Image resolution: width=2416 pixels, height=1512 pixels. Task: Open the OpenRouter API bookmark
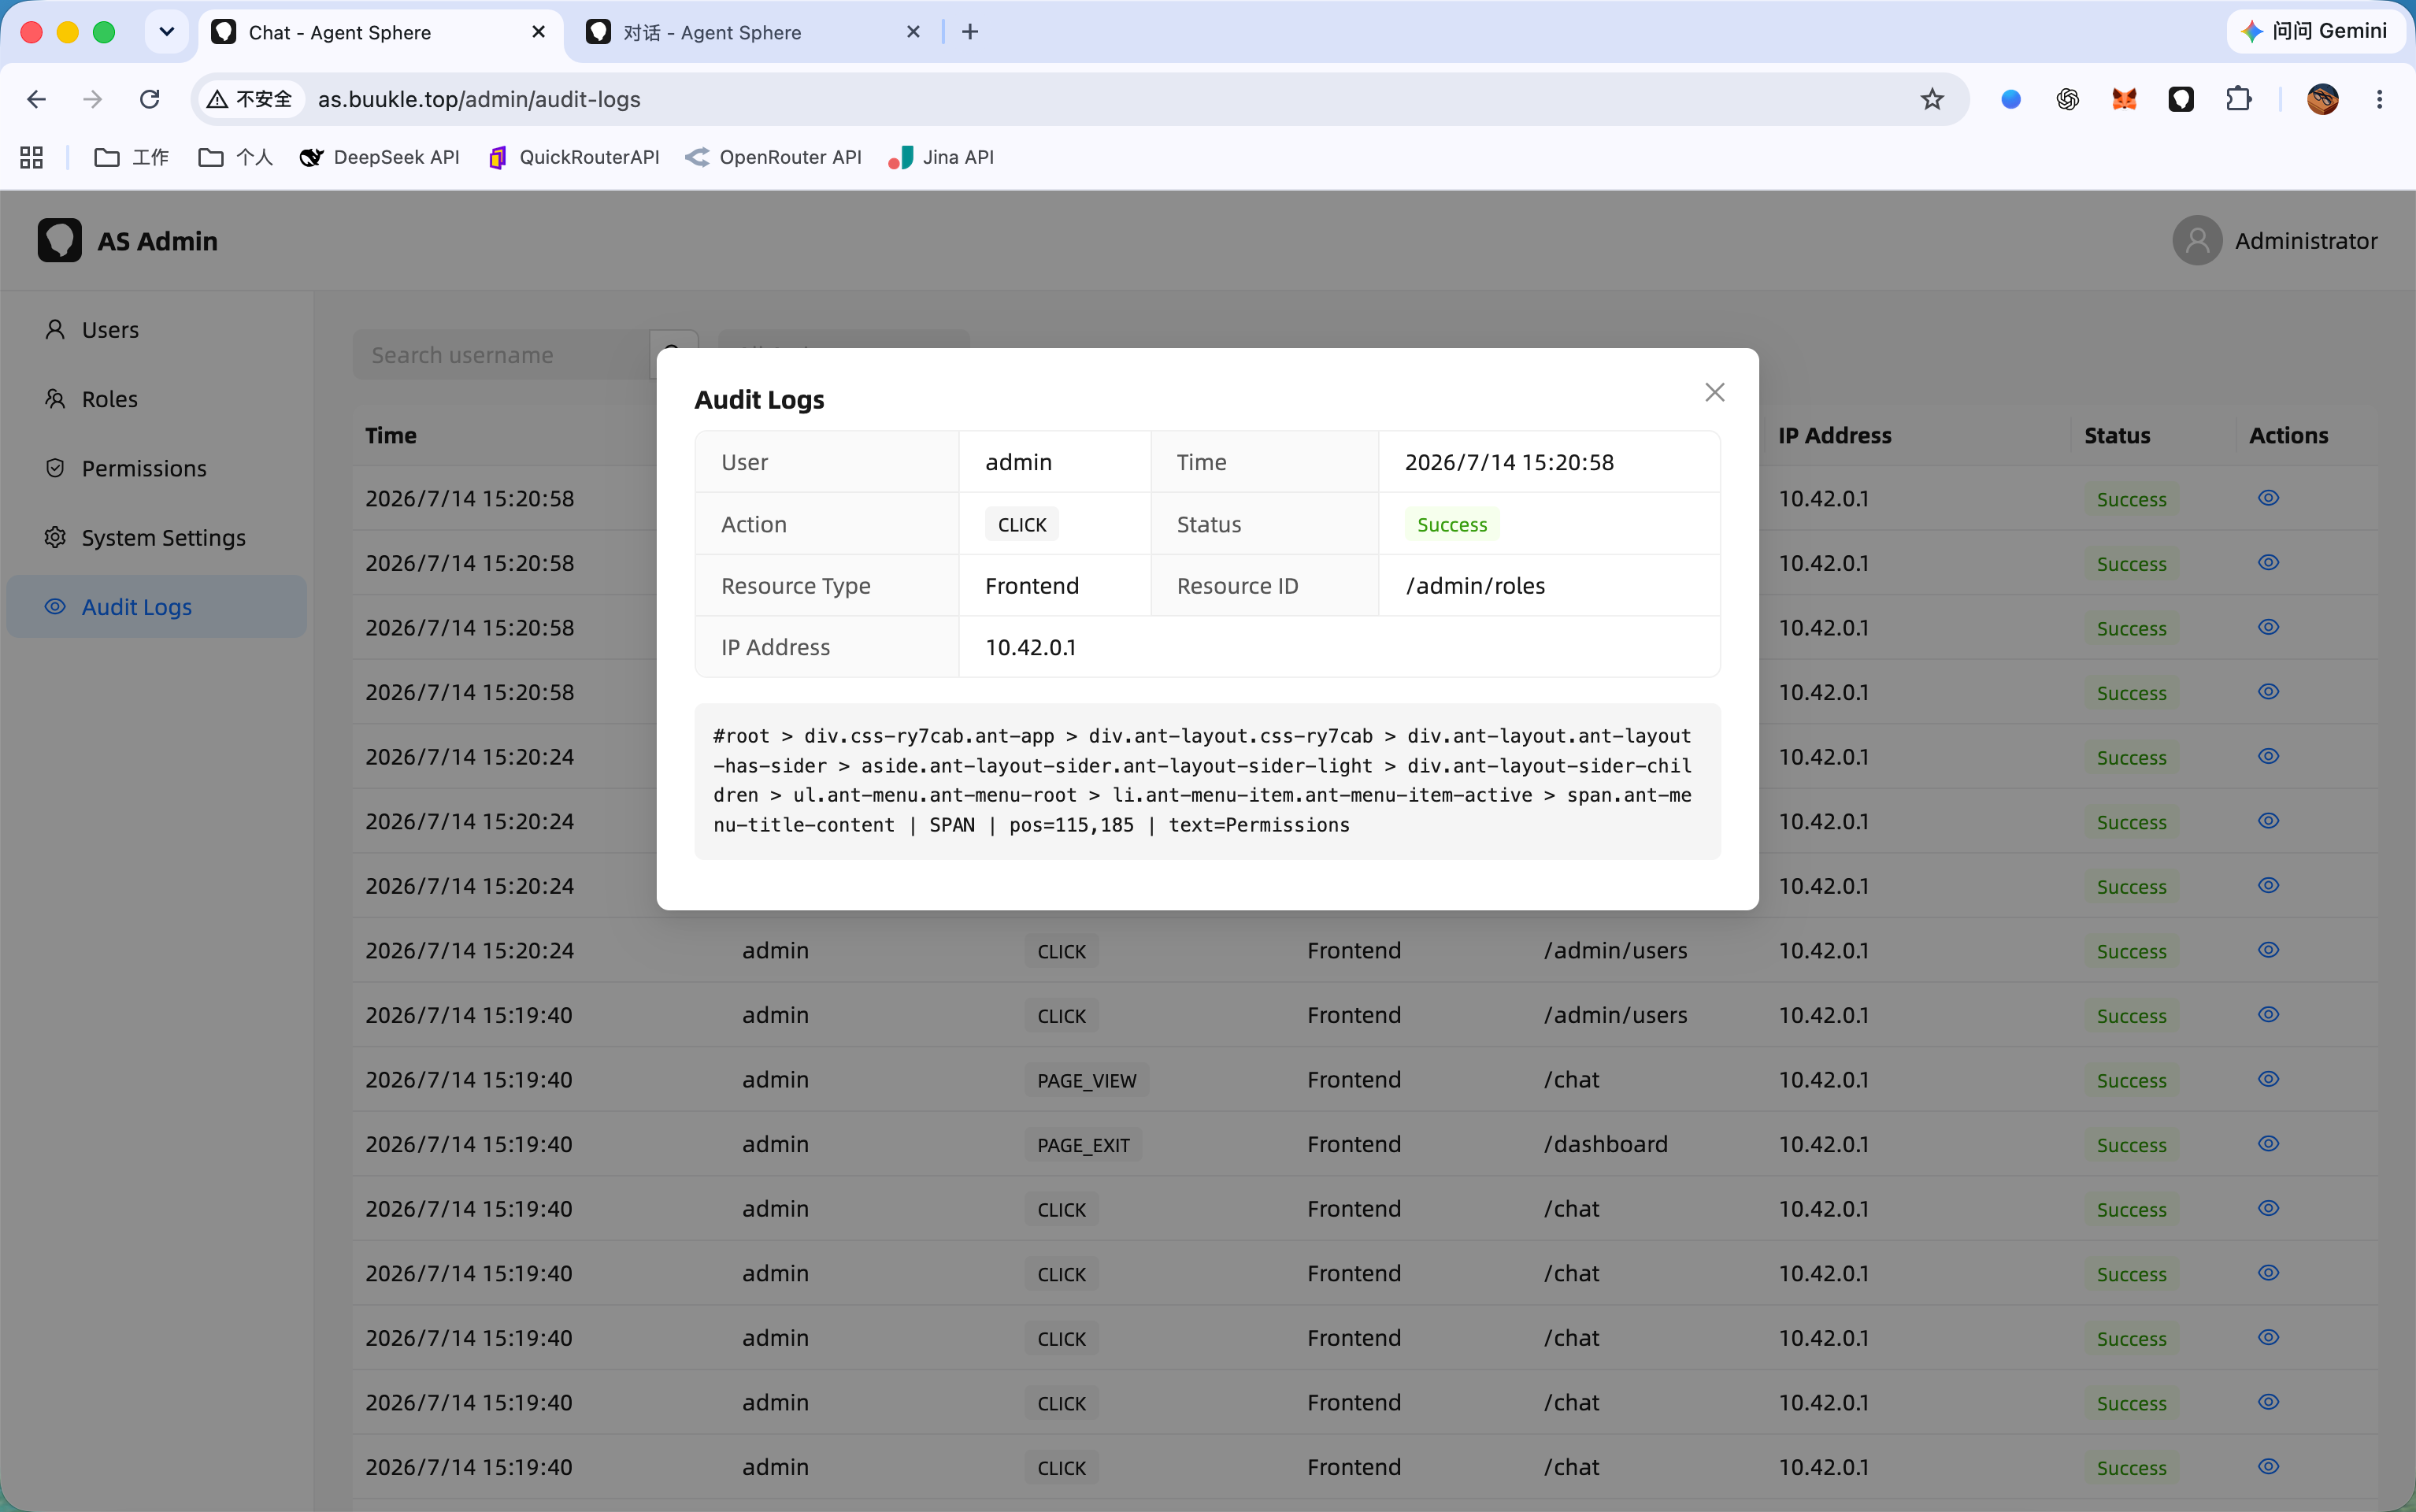click(x=774, y=157)
